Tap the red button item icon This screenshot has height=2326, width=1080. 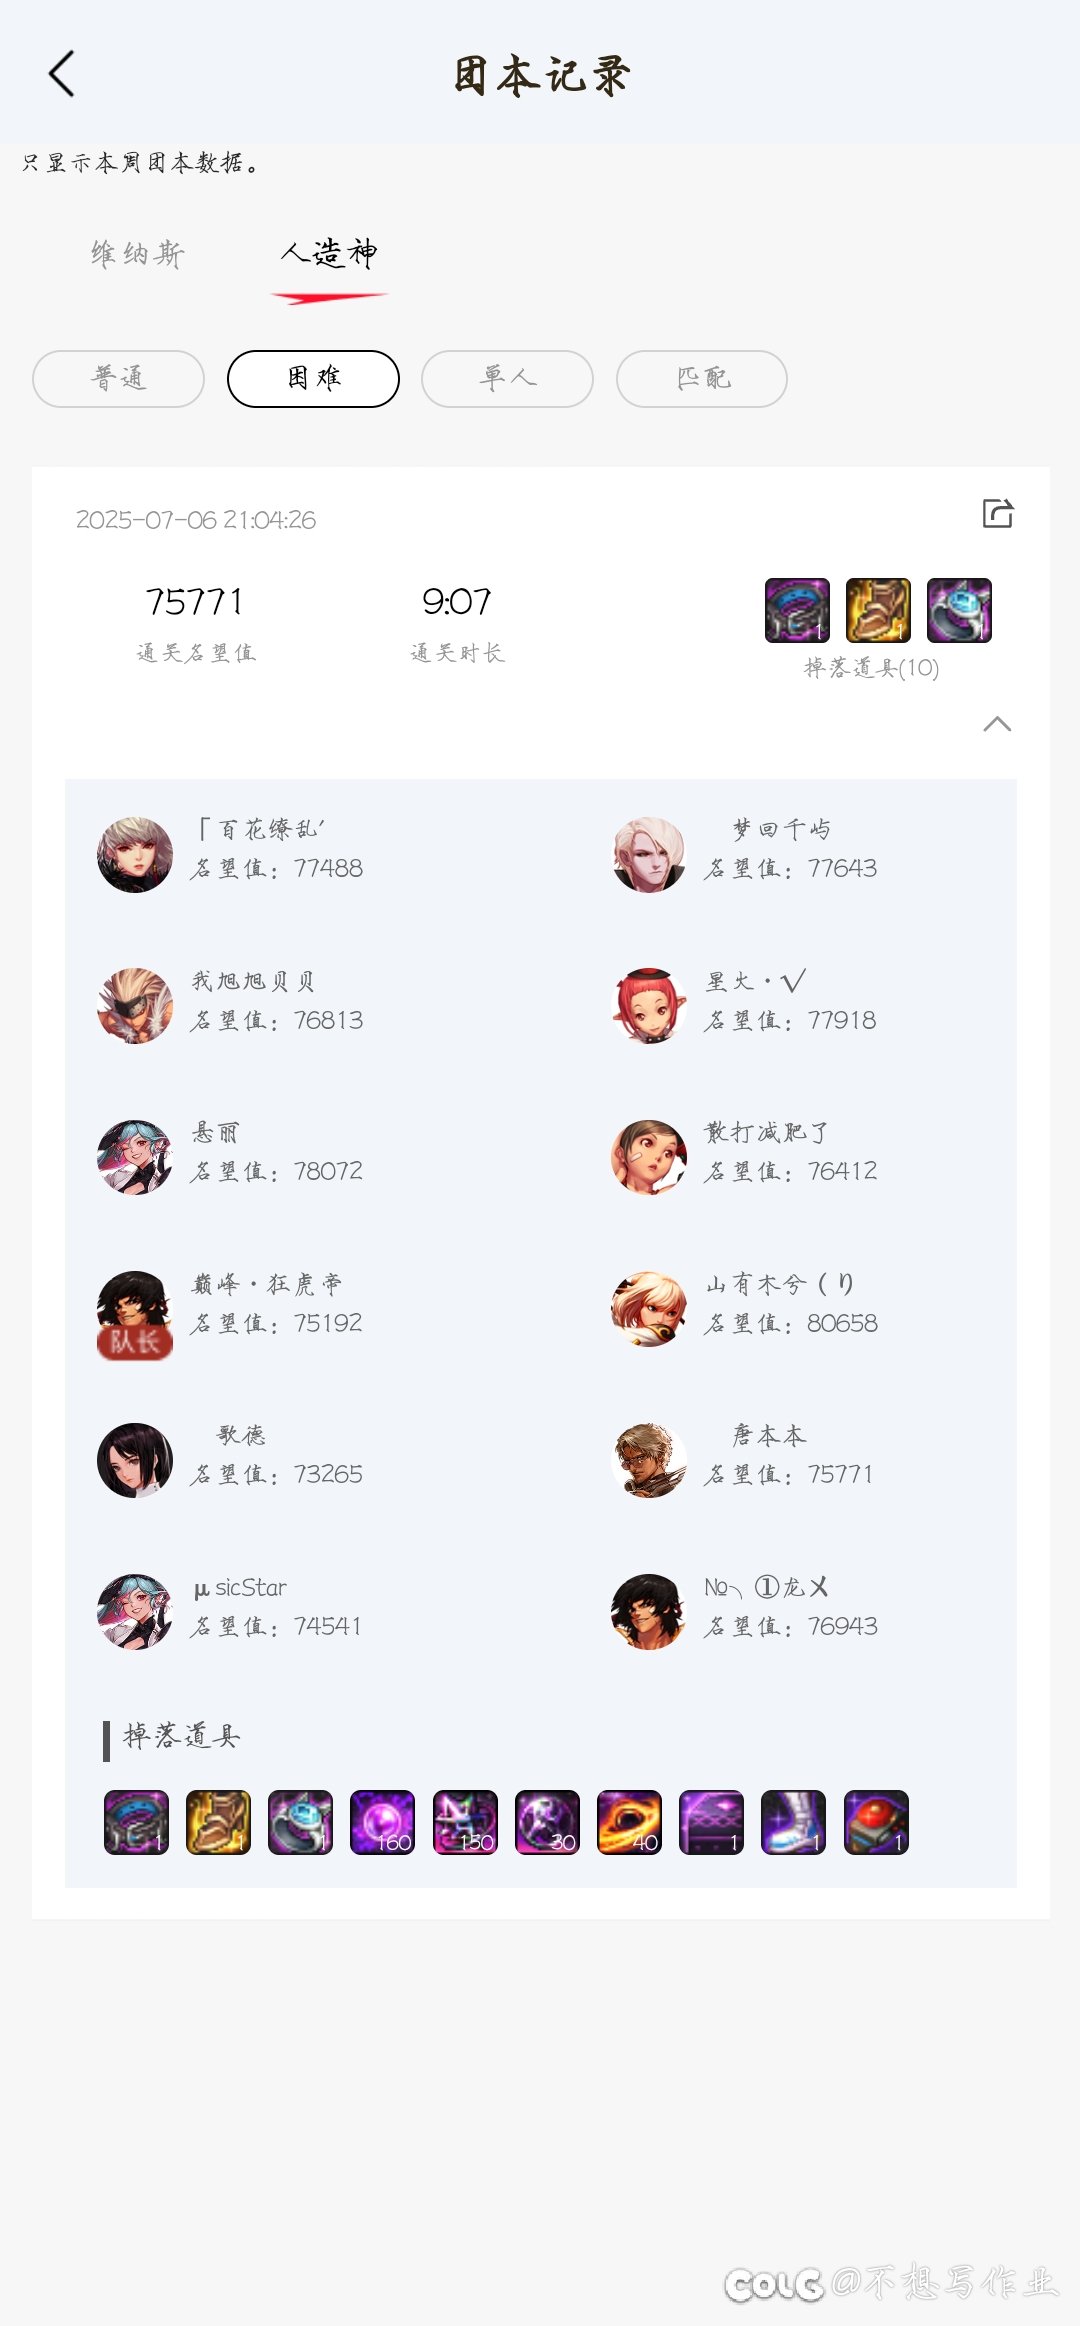click(x=876, y=1822)
